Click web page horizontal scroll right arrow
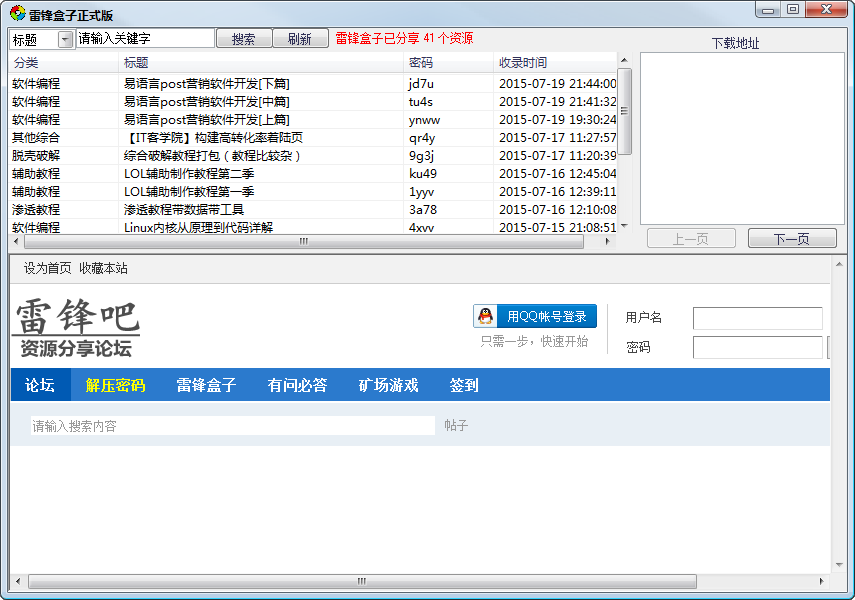This screenshot has height=600, width=855. point(821,581)
